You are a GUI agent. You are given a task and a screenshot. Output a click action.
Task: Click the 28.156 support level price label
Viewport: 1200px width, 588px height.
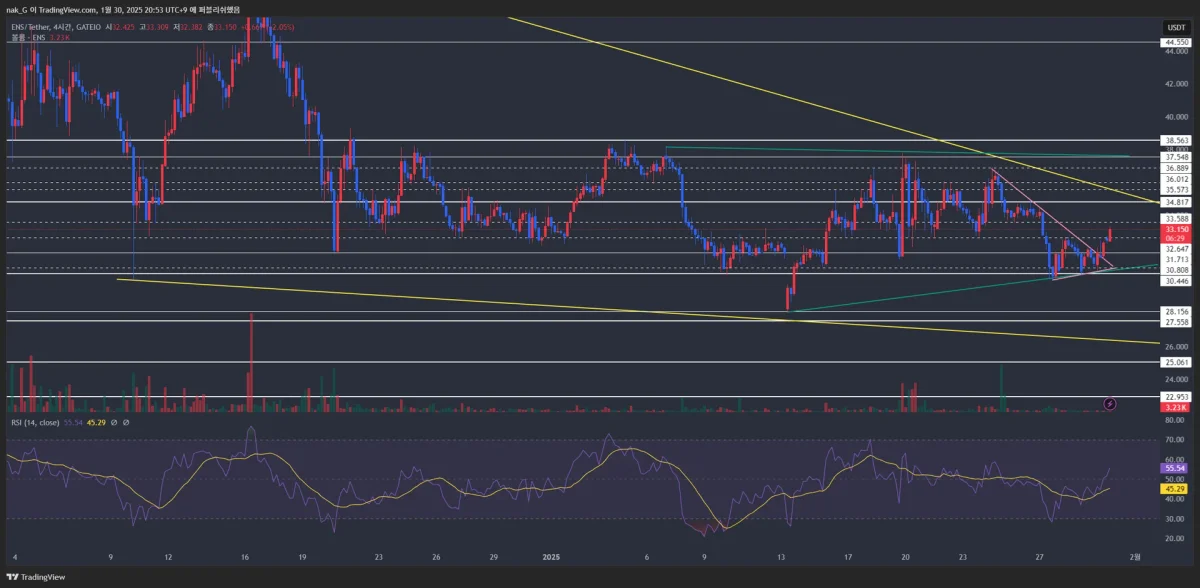1174,312
